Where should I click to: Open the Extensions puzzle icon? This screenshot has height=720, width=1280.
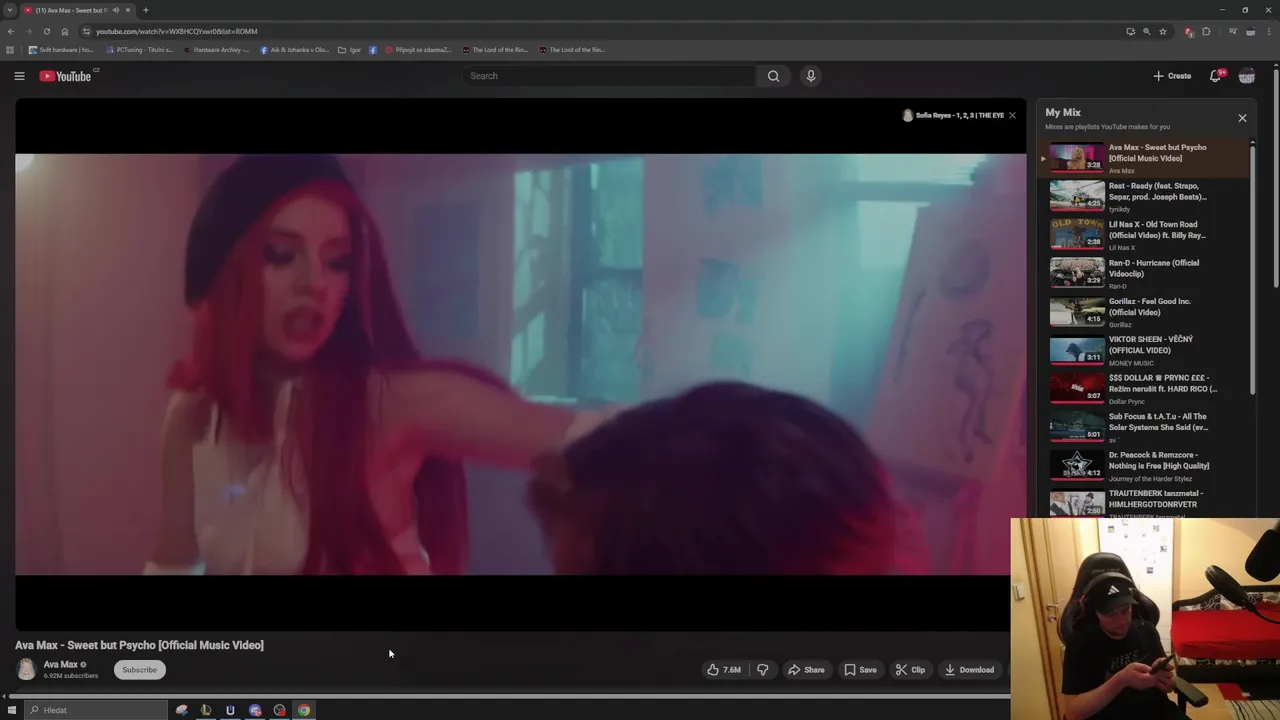click(1206, 31)
